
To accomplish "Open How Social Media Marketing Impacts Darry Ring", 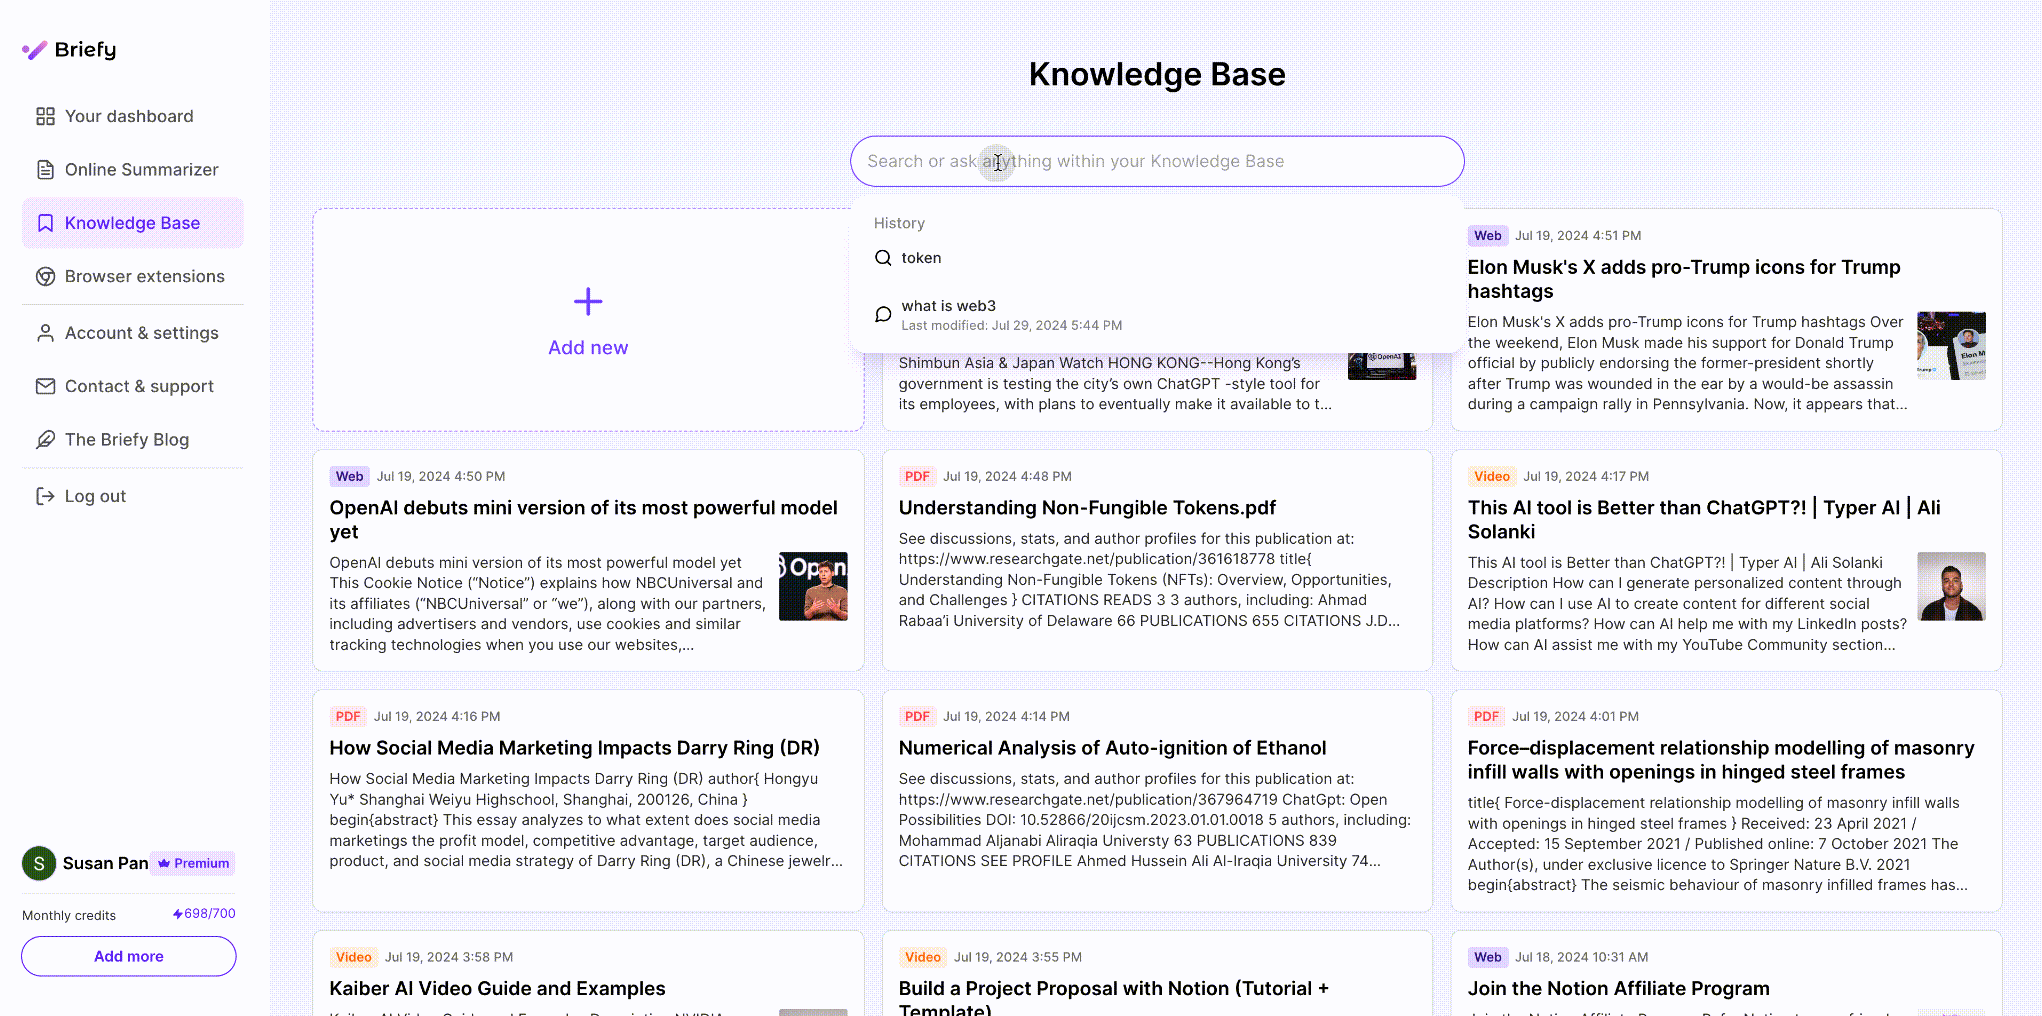I will click(x=575, y=748).
